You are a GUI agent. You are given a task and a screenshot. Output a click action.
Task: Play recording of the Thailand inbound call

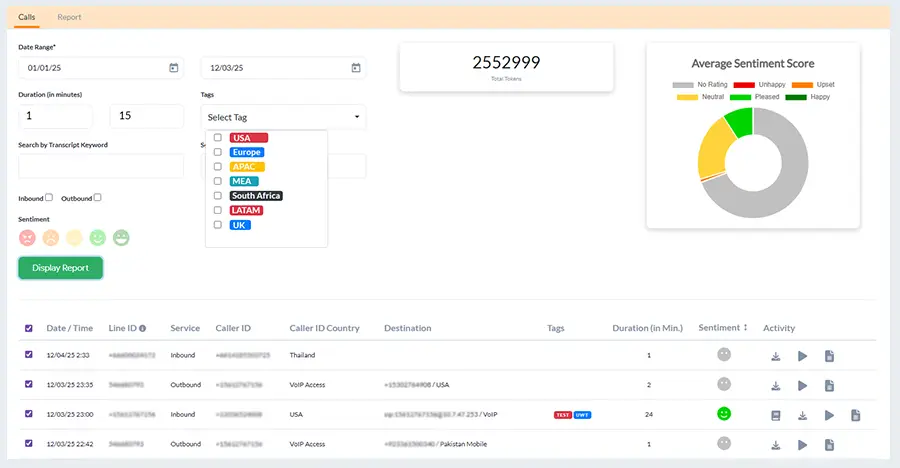[x=802, y=356]
